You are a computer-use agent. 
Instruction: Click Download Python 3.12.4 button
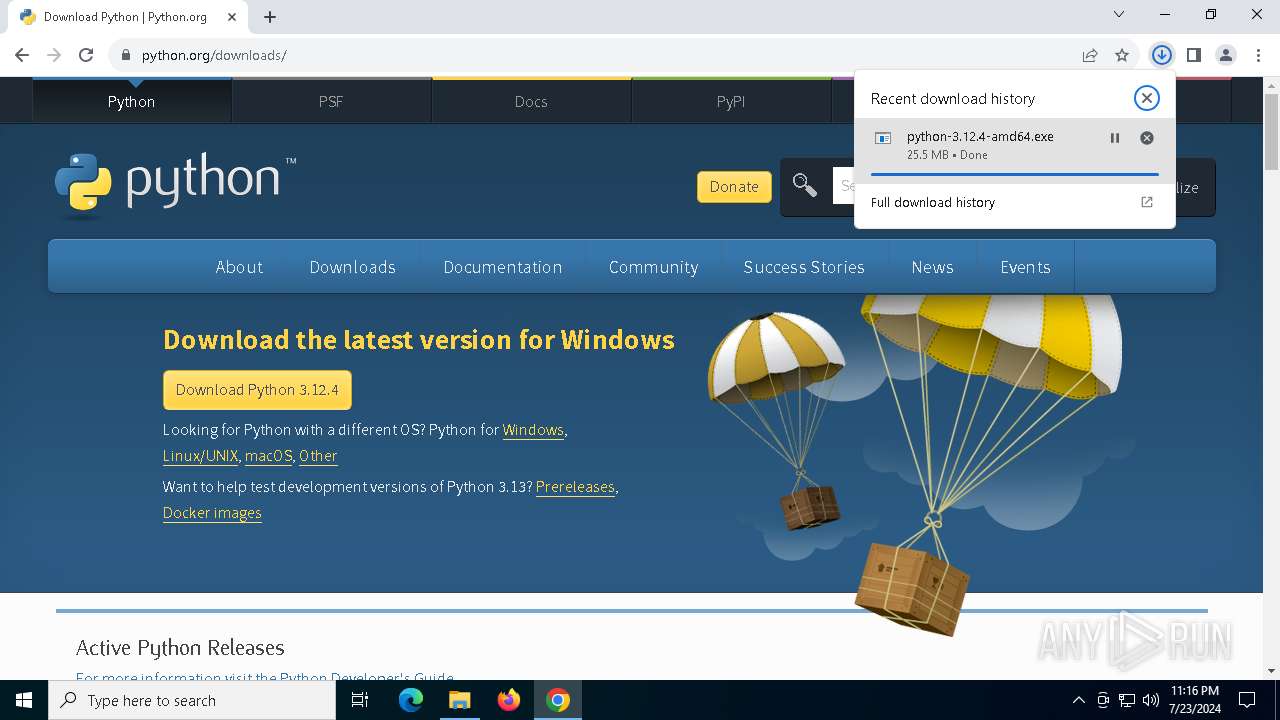(257, 390)
